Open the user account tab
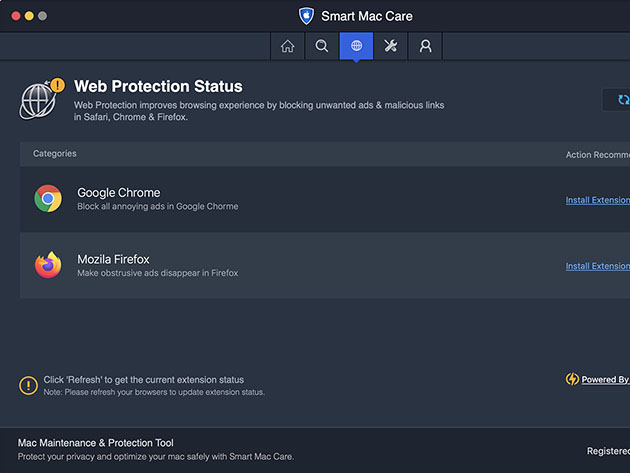 click(425, 46)
